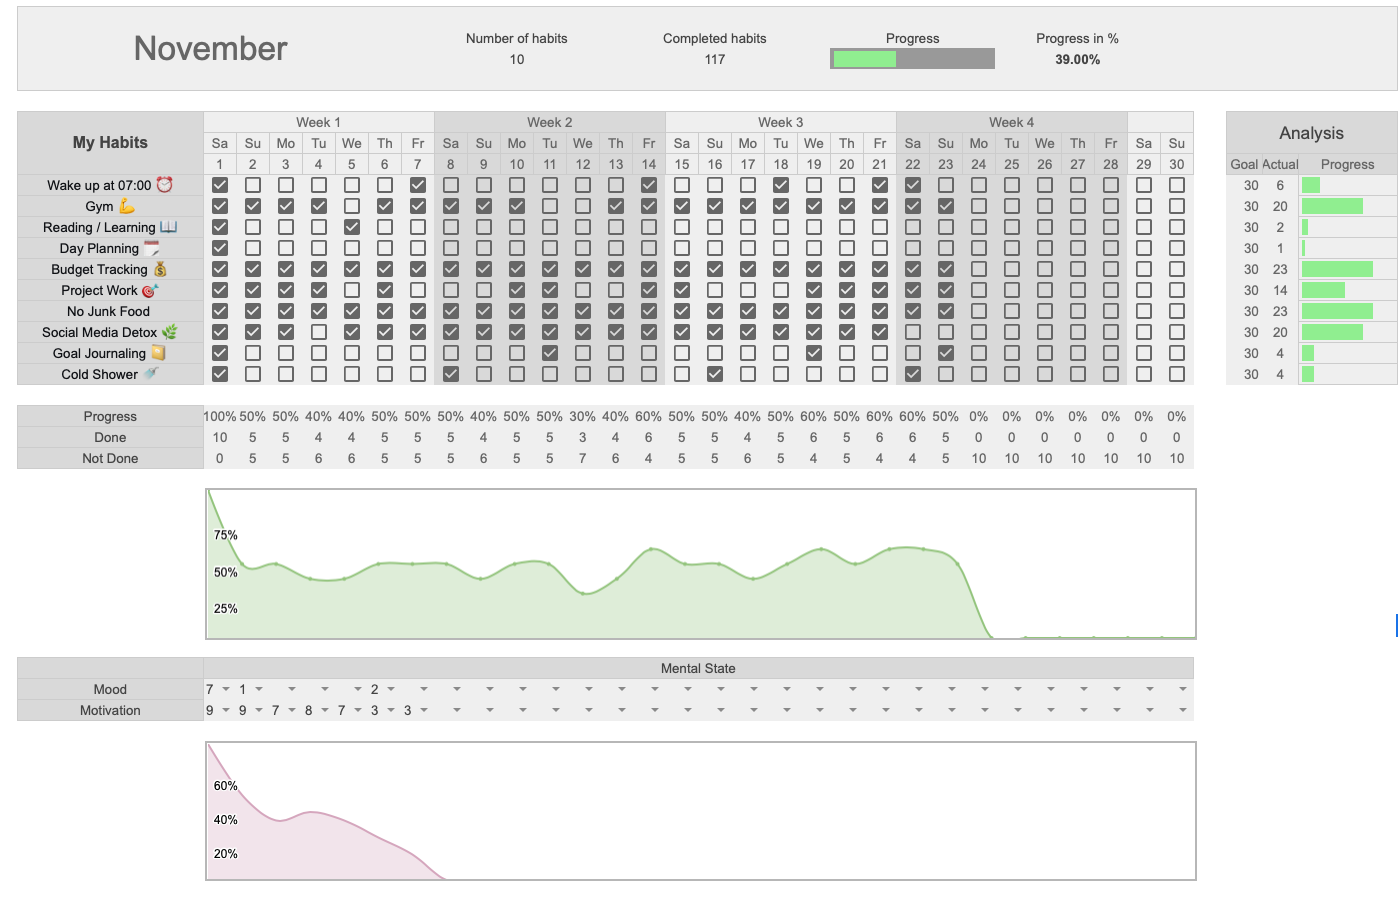This screenshot has height=908, width=1398.
Task: Click the money bag emoji beside Budget Tracking
Action: pyautogui.click(x=160, y=269)
